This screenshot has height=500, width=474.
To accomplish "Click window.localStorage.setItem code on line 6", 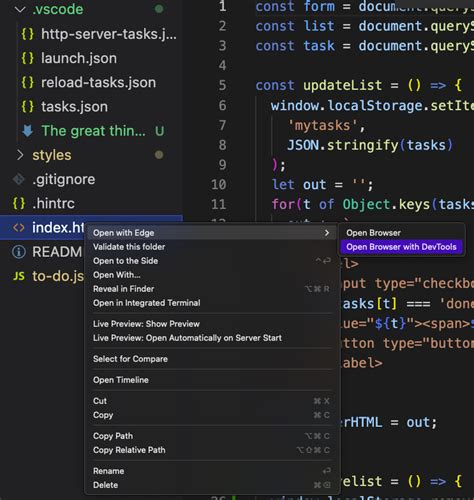I will coord(372,106).
